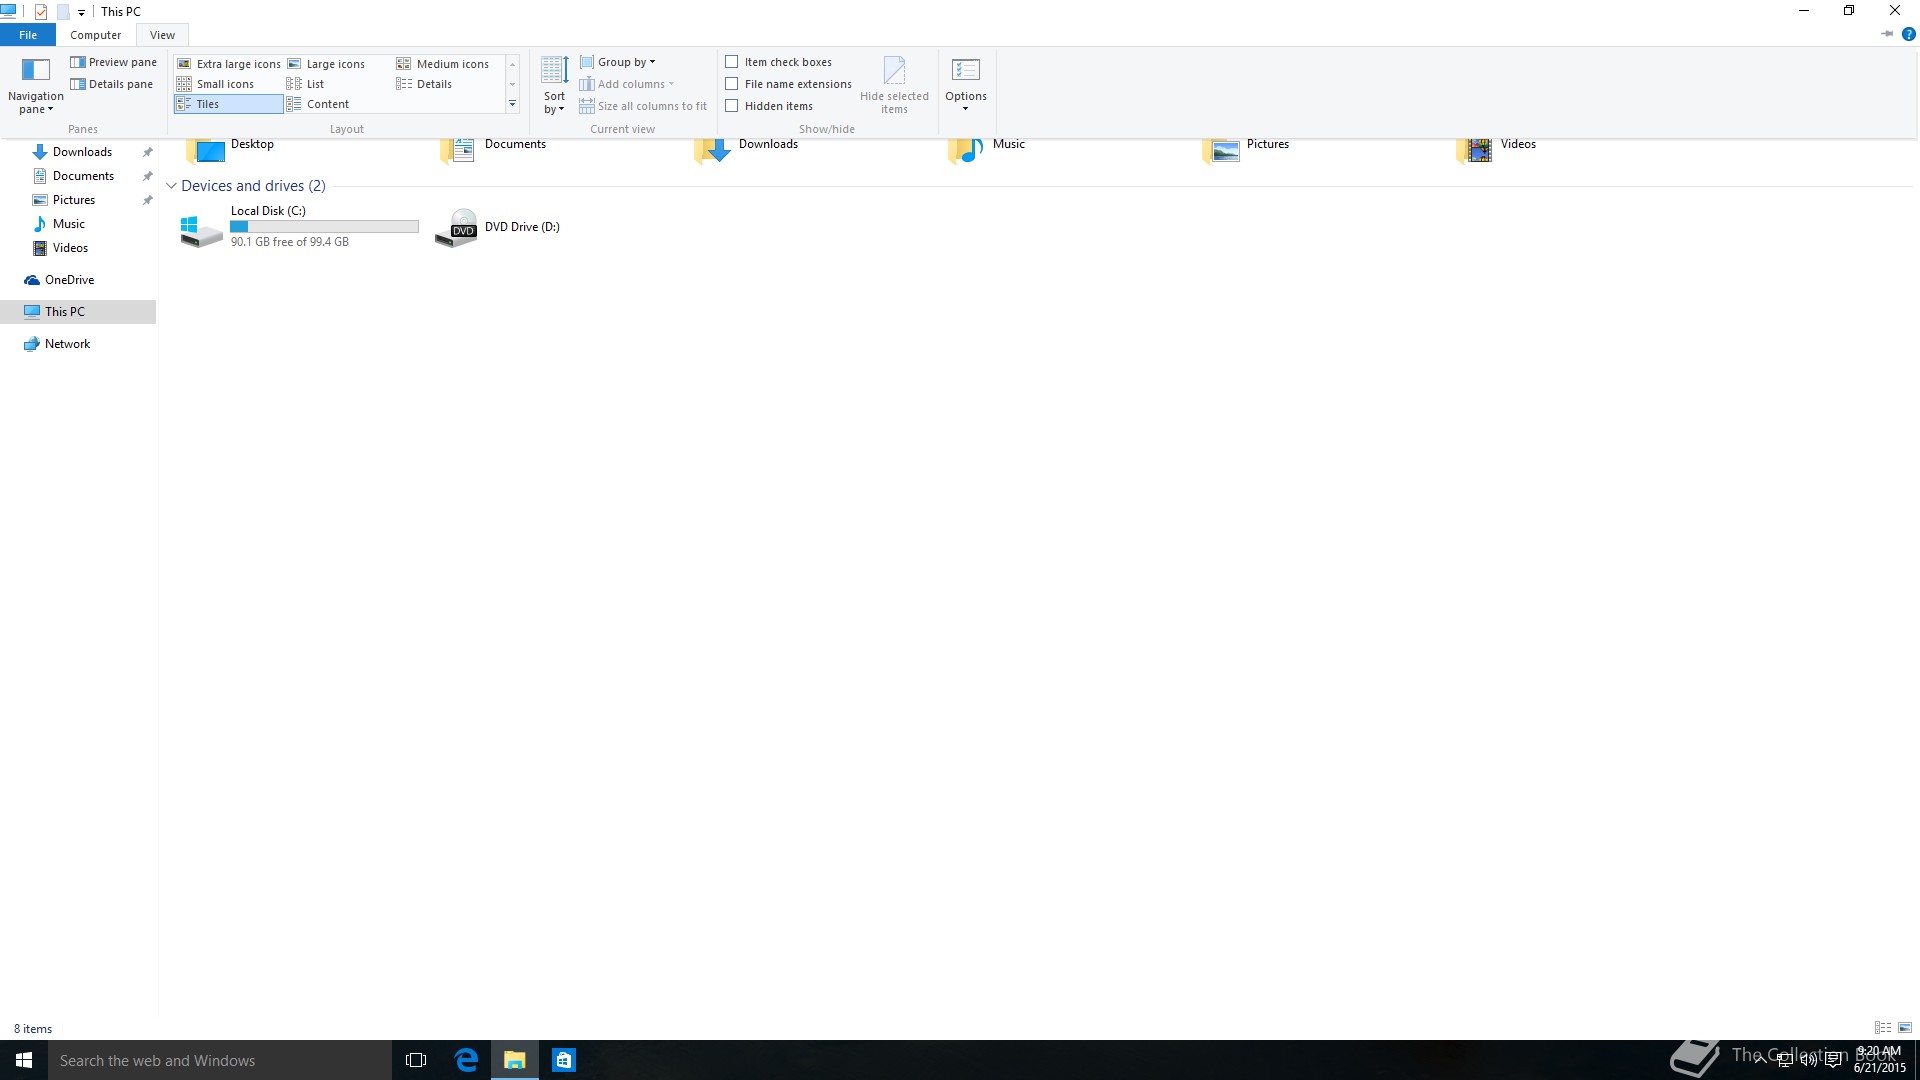Click Hide selected items button
This screenshot has height=1080, width=1920.
[x=894, y=86]
